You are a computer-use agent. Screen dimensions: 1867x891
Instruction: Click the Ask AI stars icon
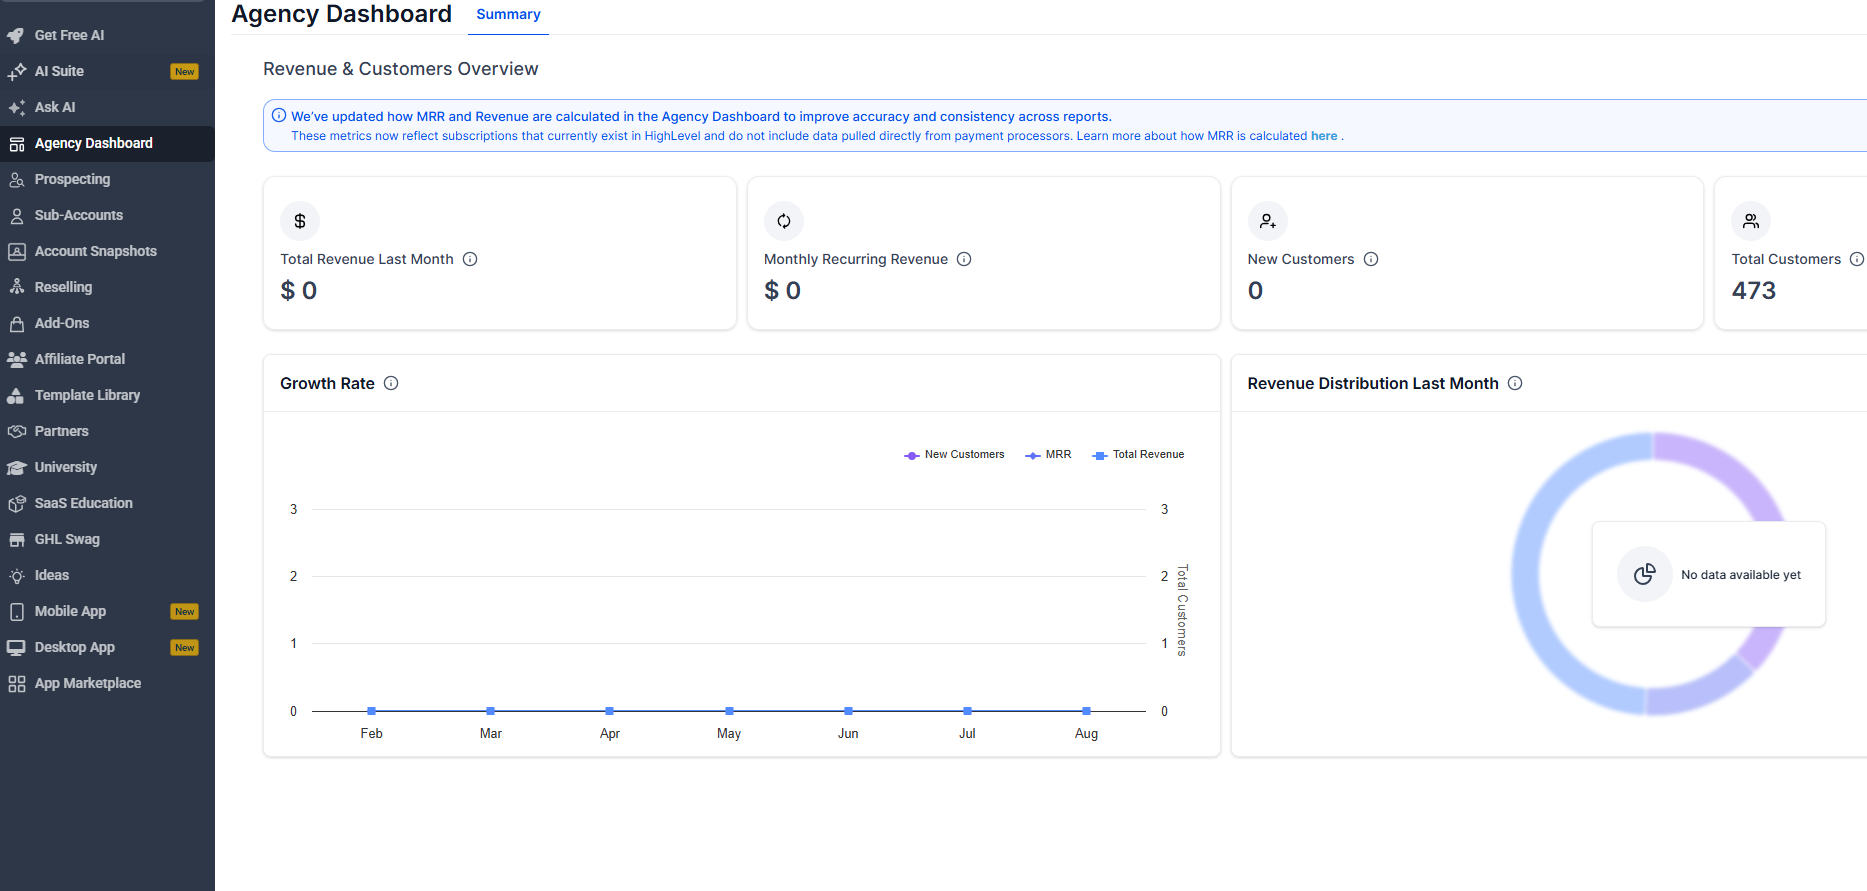16,107
